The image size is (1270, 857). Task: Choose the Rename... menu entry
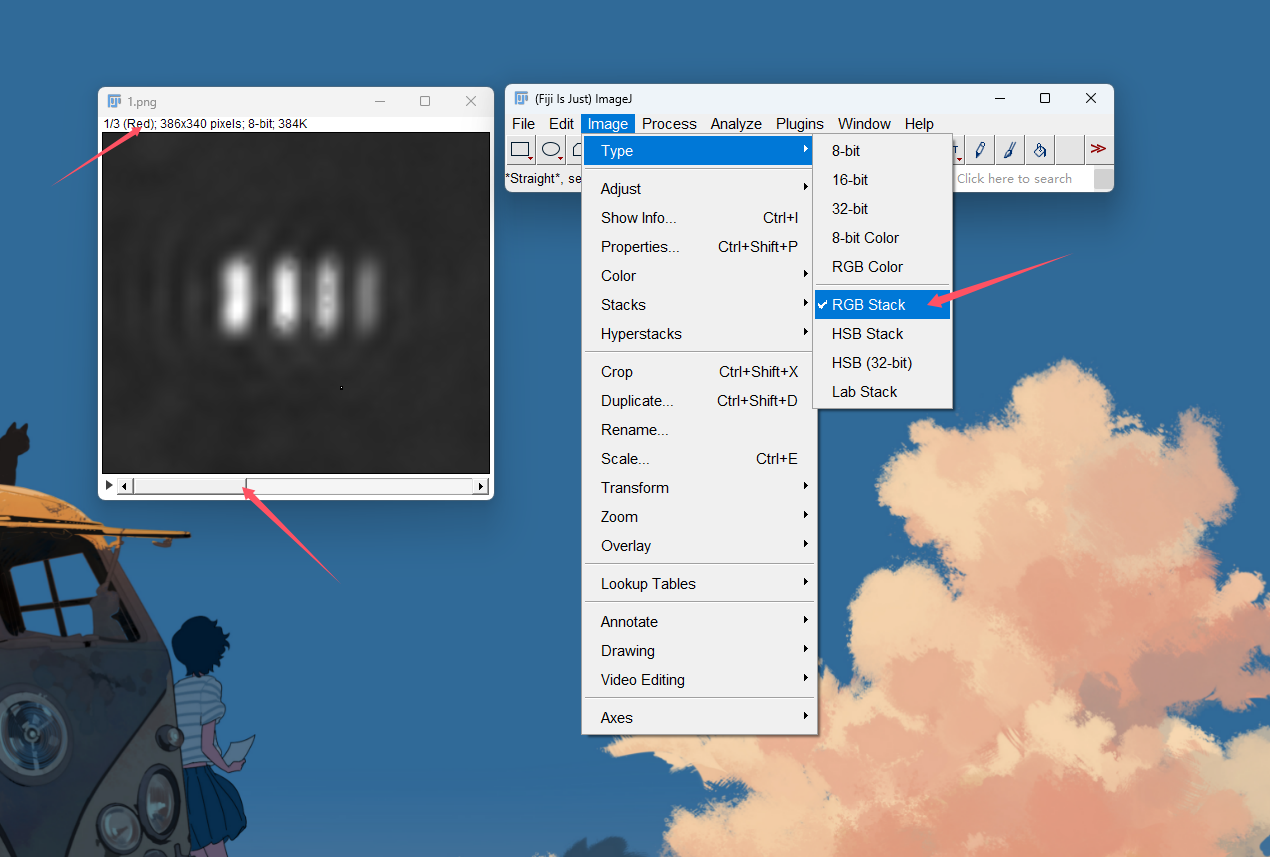700,430
